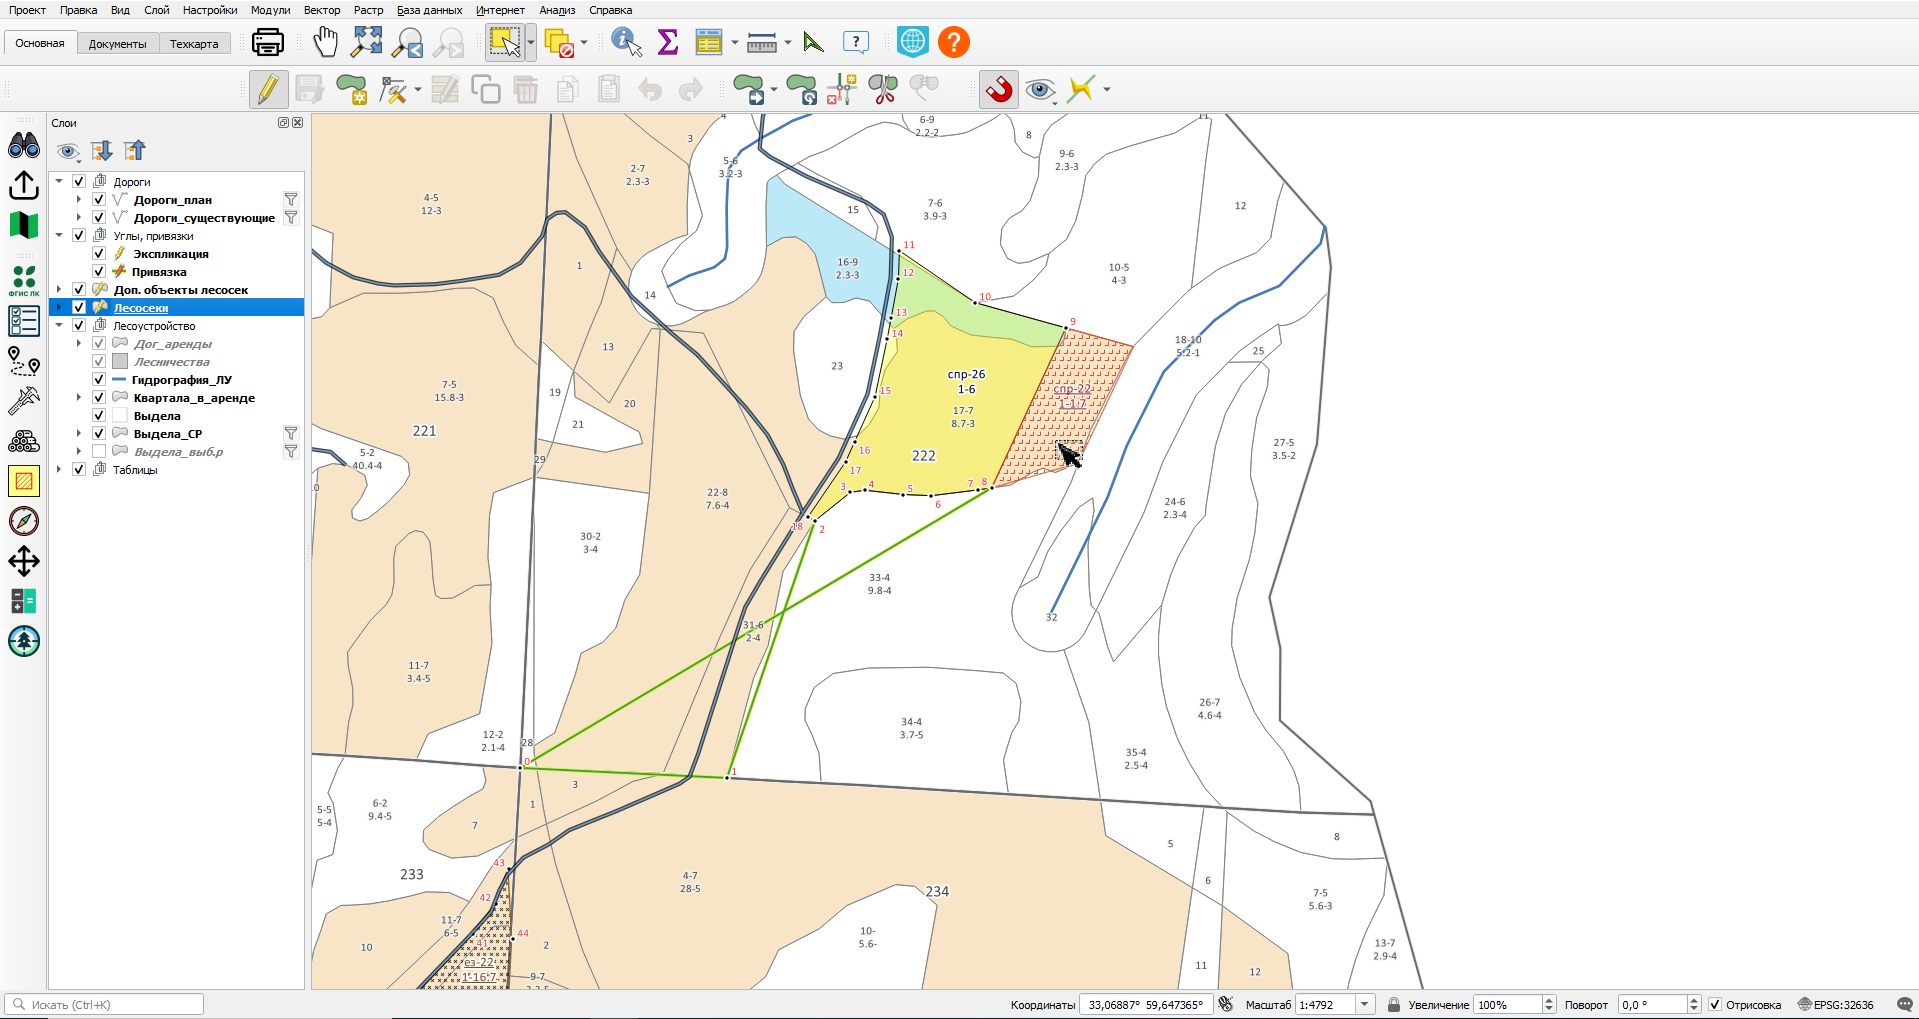The width and height of the screenshot is (1919, 1019).
Task: Increase the Увеличение magnifier stepper
Action: point(1549,1001)
